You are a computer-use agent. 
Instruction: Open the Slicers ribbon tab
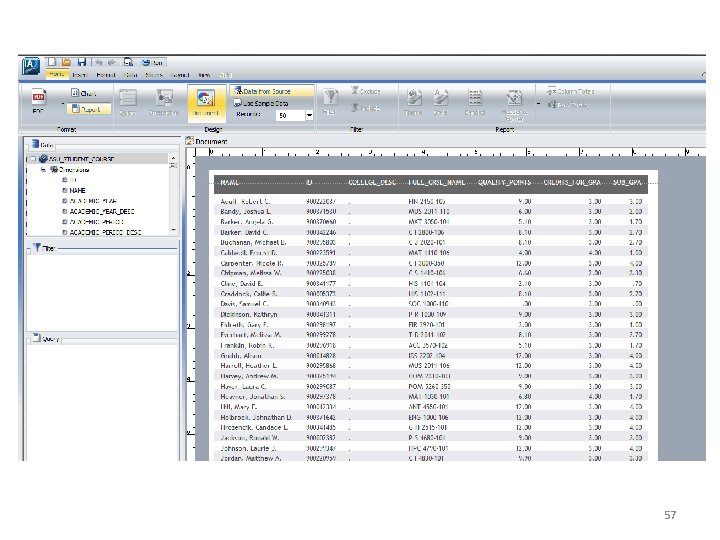pos(154,74)
